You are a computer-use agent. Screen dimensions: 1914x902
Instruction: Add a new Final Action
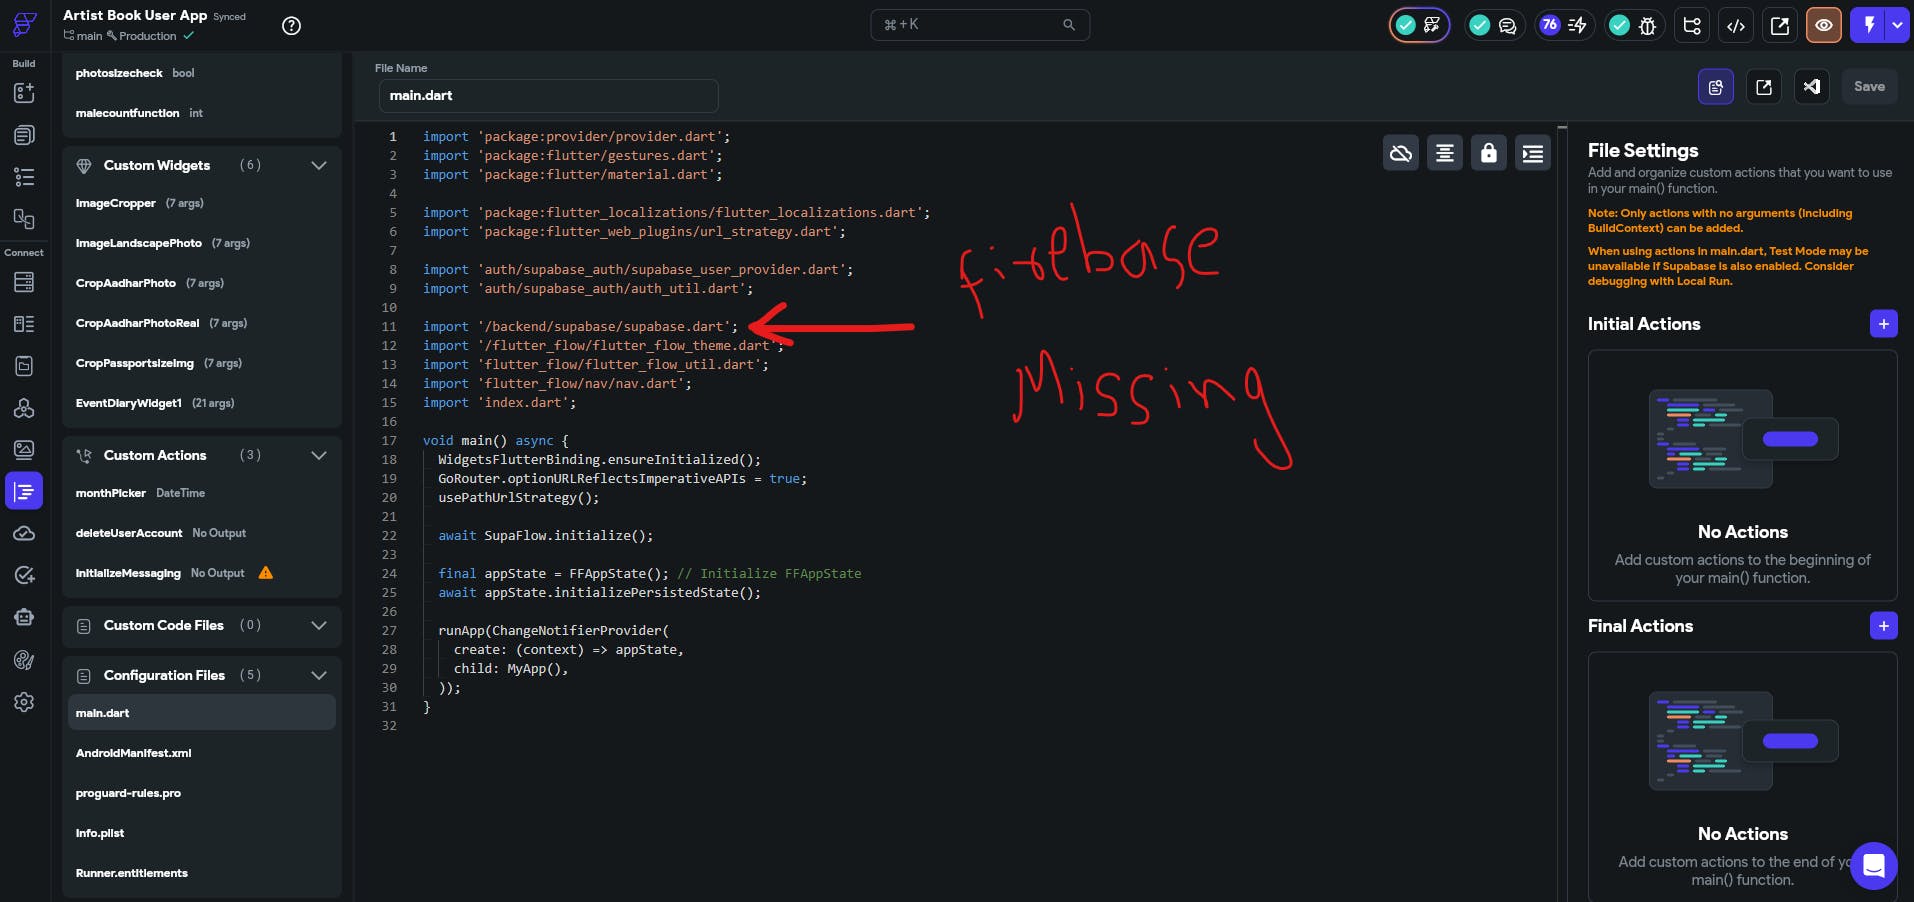point(1883,626)
